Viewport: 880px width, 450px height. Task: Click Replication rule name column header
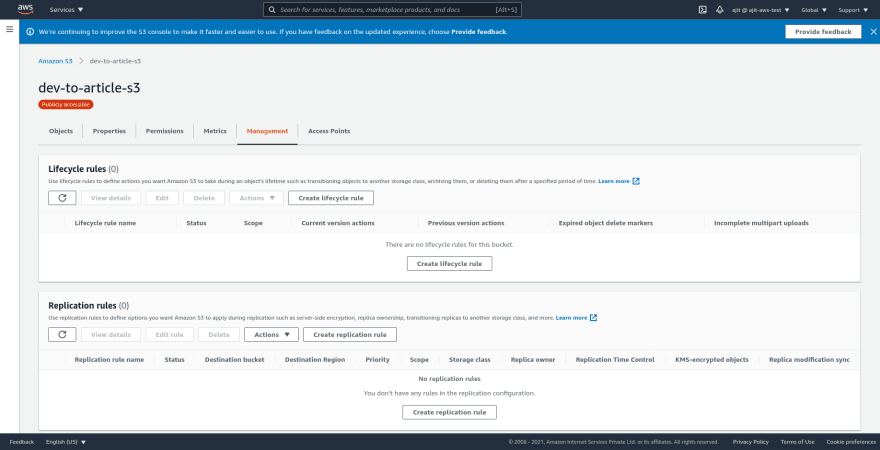click(x=109, y=360)
